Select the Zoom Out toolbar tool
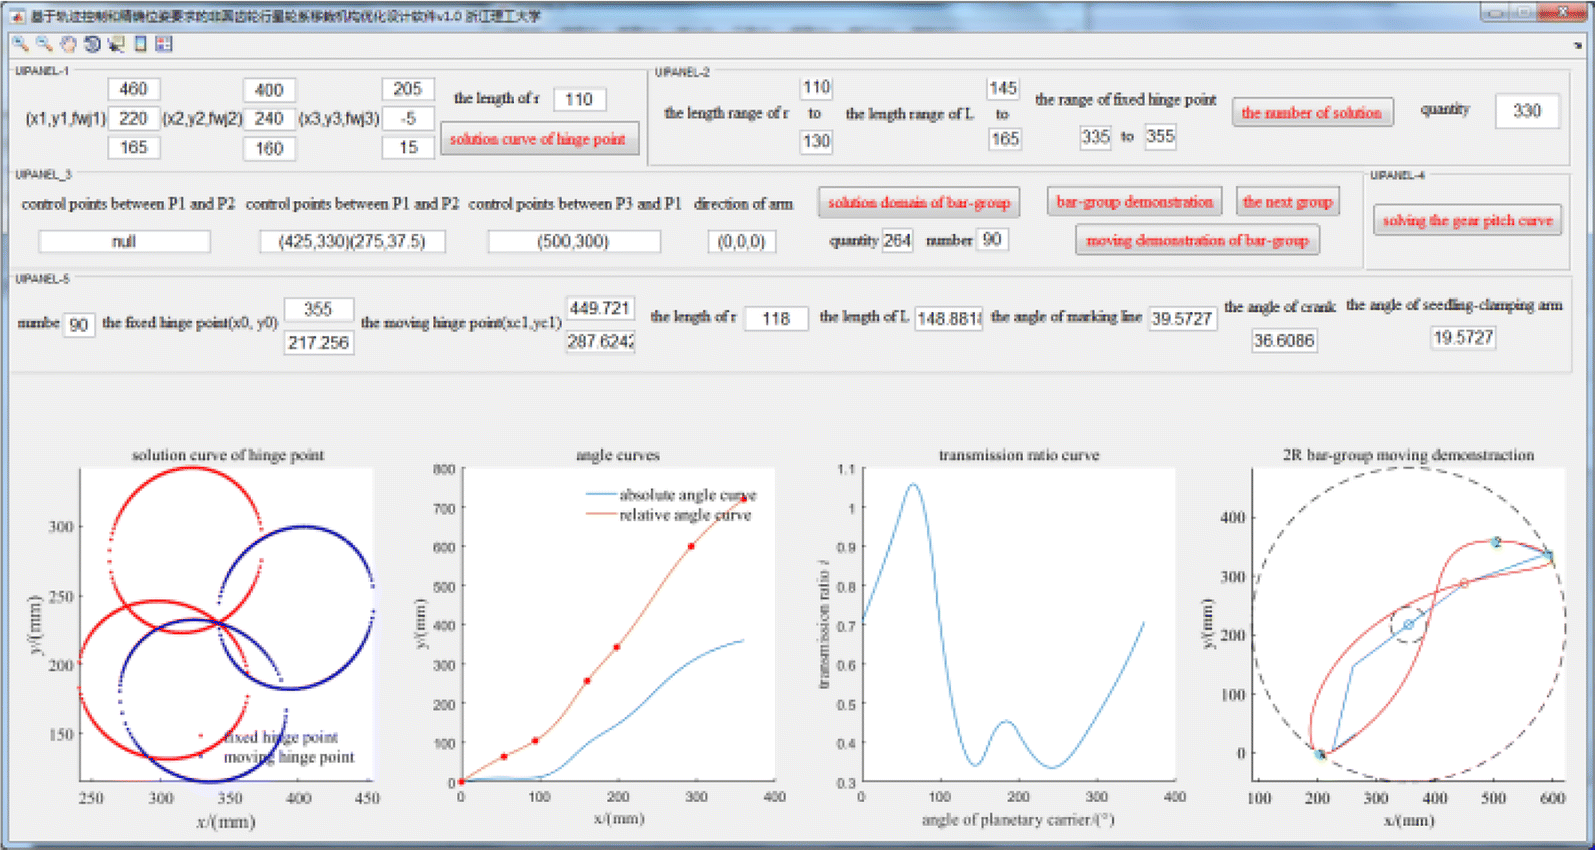This screenshot has height=850, width=1595. pos(44,44)
